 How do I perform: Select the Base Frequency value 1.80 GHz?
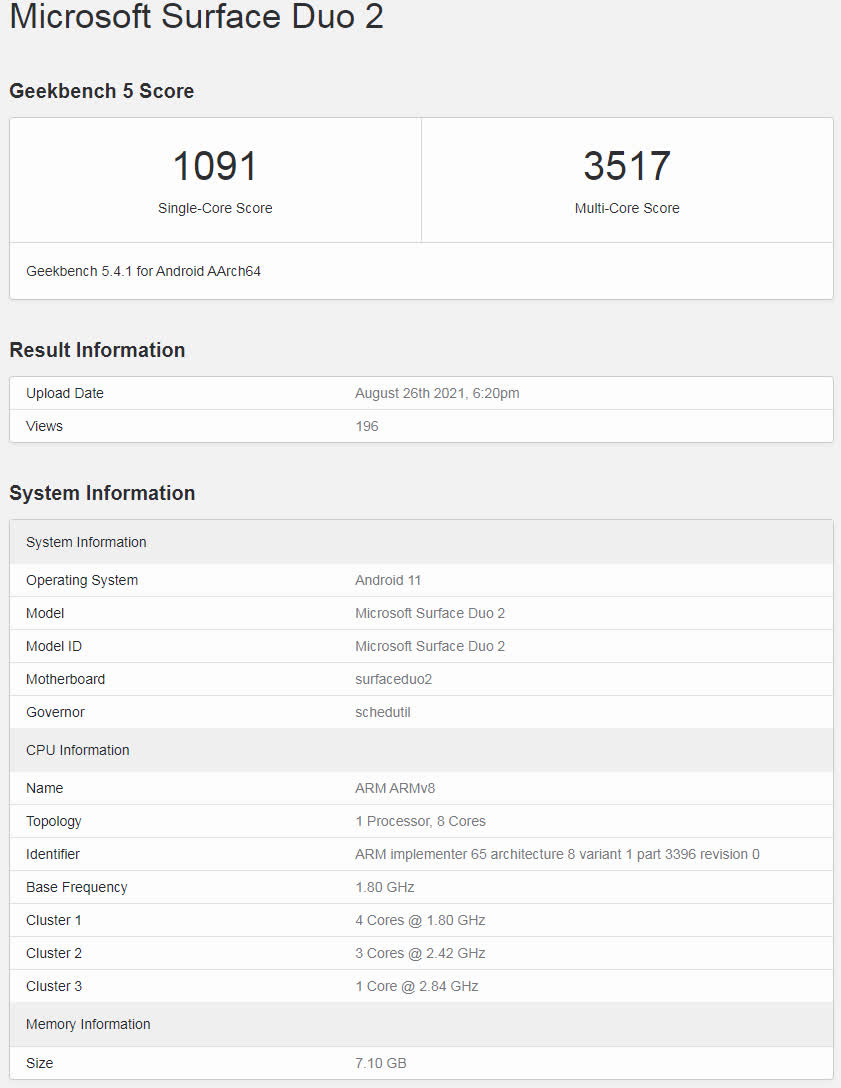[x=384, y=887]
